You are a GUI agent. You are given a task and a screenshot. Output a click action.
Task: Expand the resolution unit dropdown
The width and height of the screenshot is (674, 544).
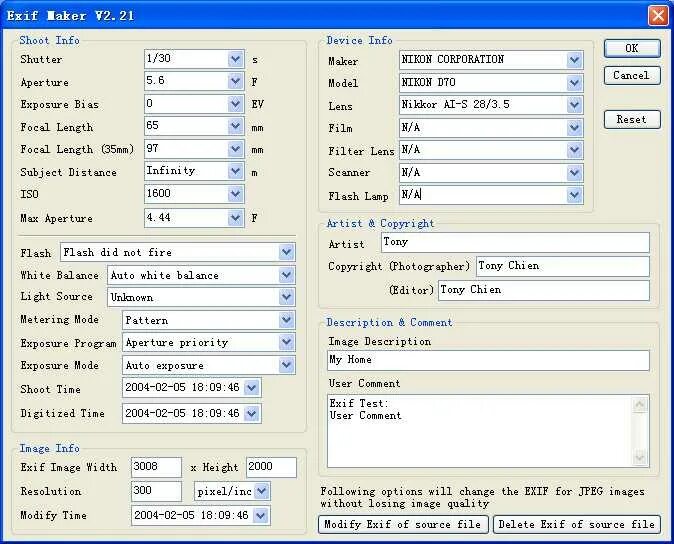262,491
